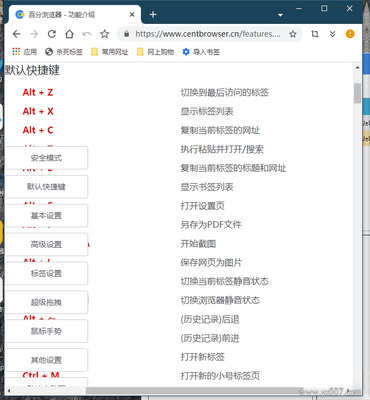This screenshot has width=370, height=400.
Task: Open the 应用 apps shortcut
Action: tap(24, 52)
